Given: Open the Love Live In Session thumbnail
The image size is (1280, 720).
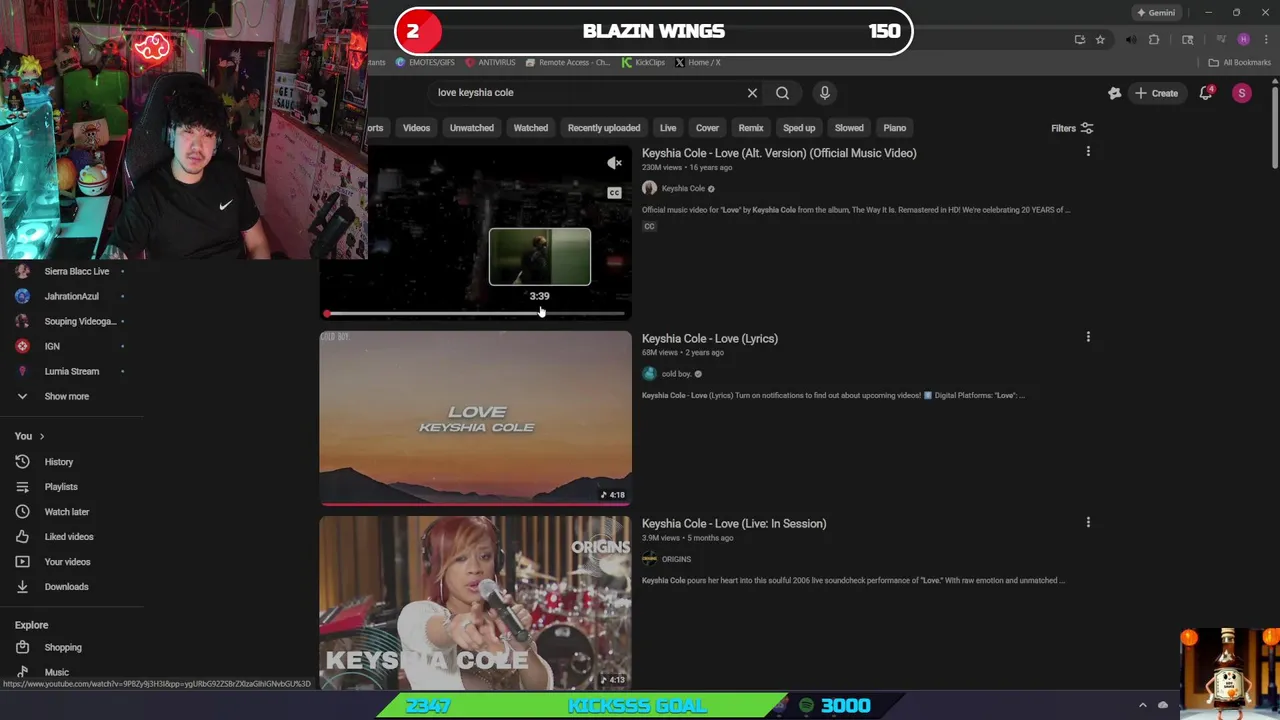Looking at the screenshot, I should pos(475,602).
